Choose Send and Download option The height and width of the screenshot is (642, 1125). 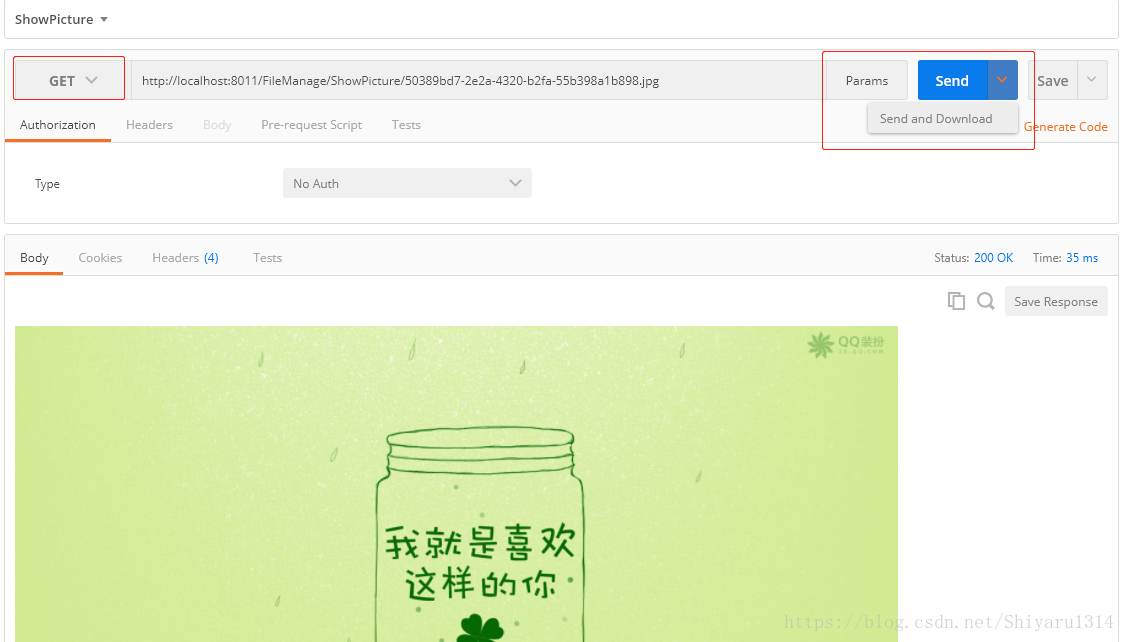[x=942, y=119]
